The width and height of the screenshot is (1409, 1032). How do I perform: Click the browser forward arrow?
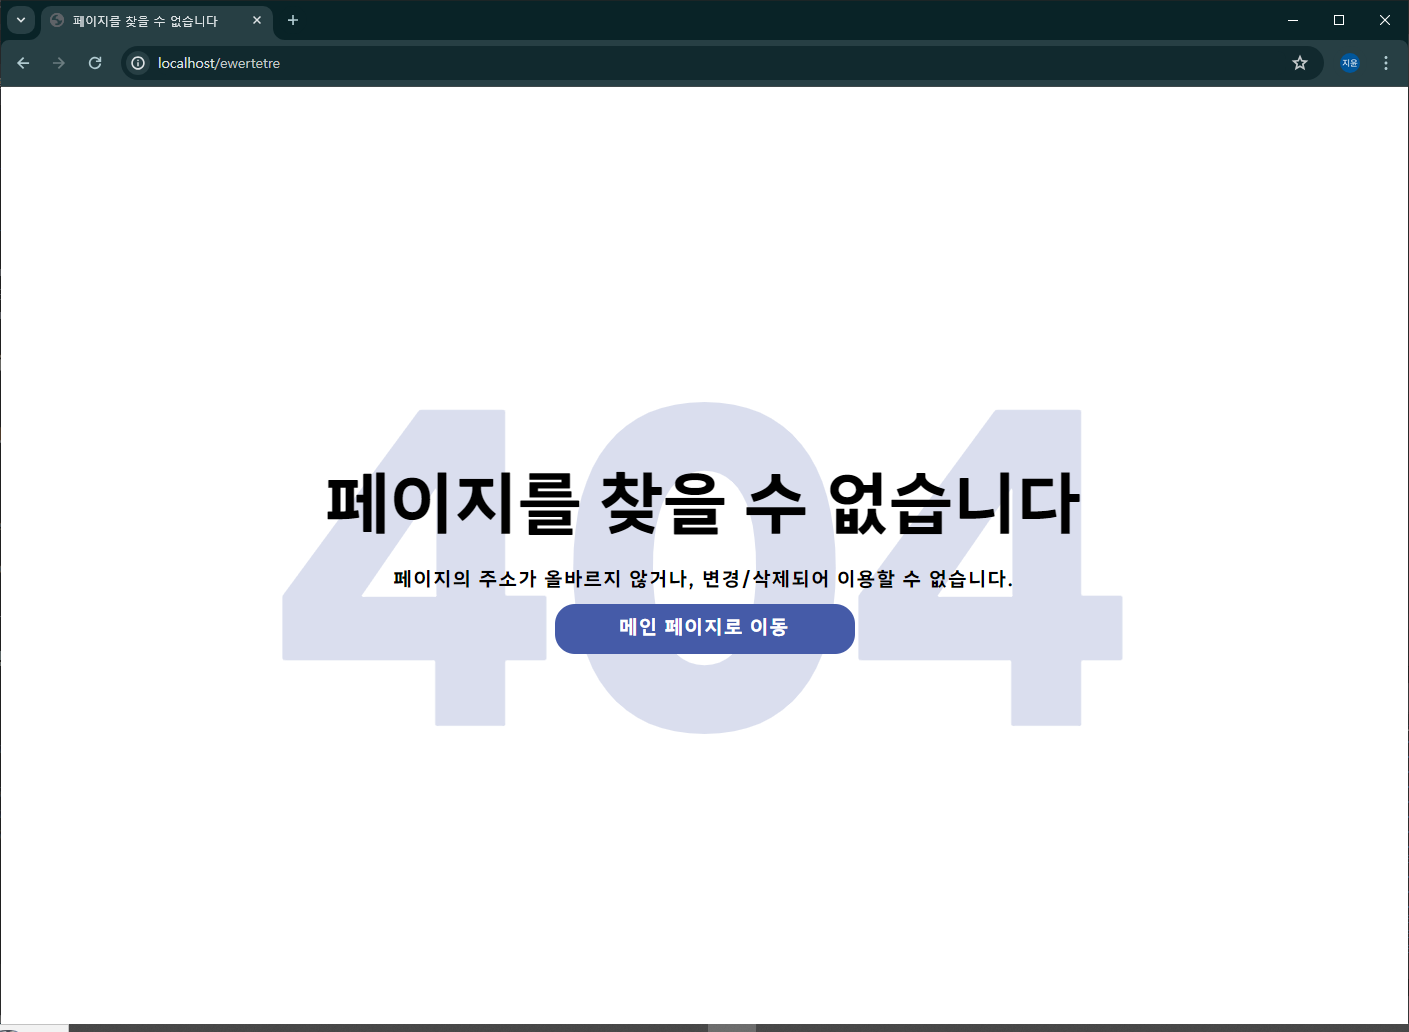pyautogui.click(x=59, y=63)
